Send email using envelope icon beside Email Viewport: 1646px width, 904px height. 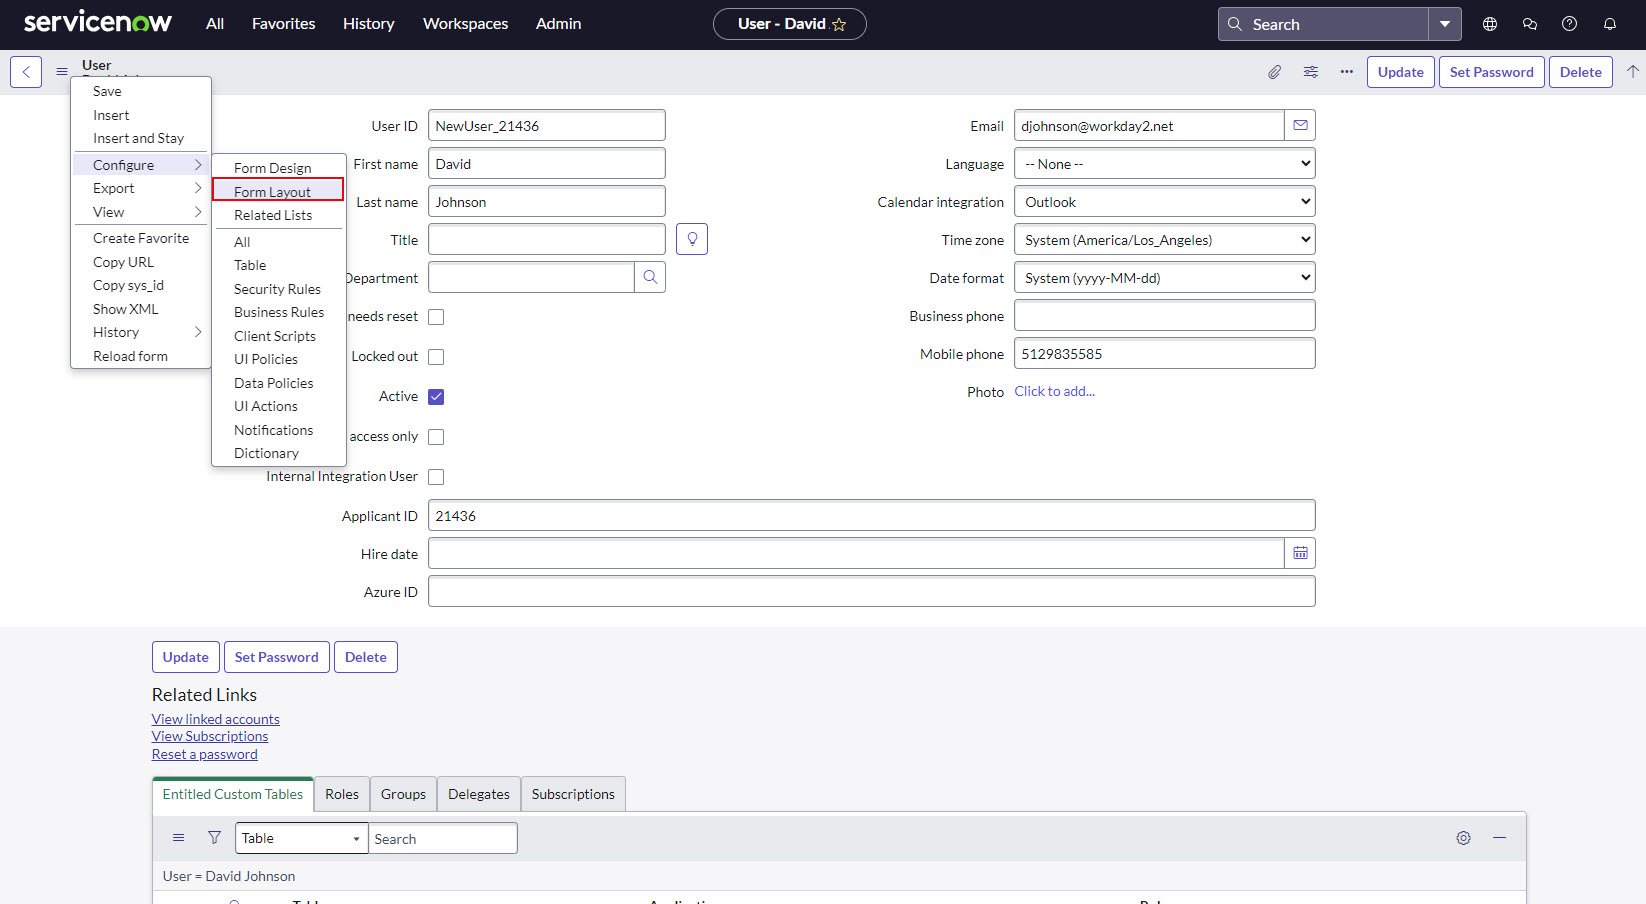tap(1300, 125)
